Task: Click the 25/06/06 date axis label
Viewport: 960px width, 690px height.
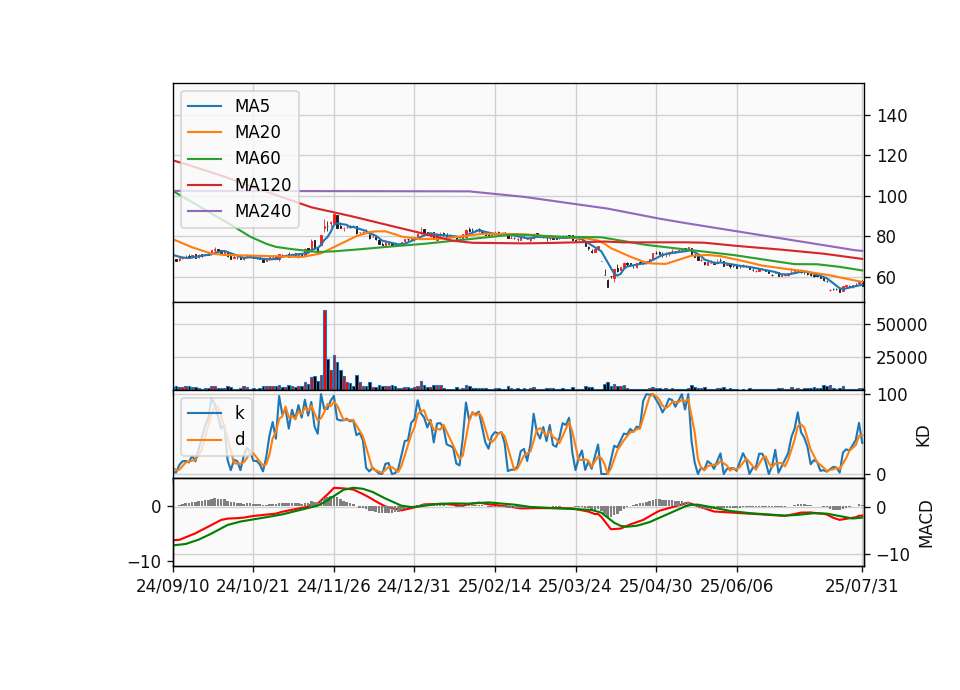Action: (737, 586)
